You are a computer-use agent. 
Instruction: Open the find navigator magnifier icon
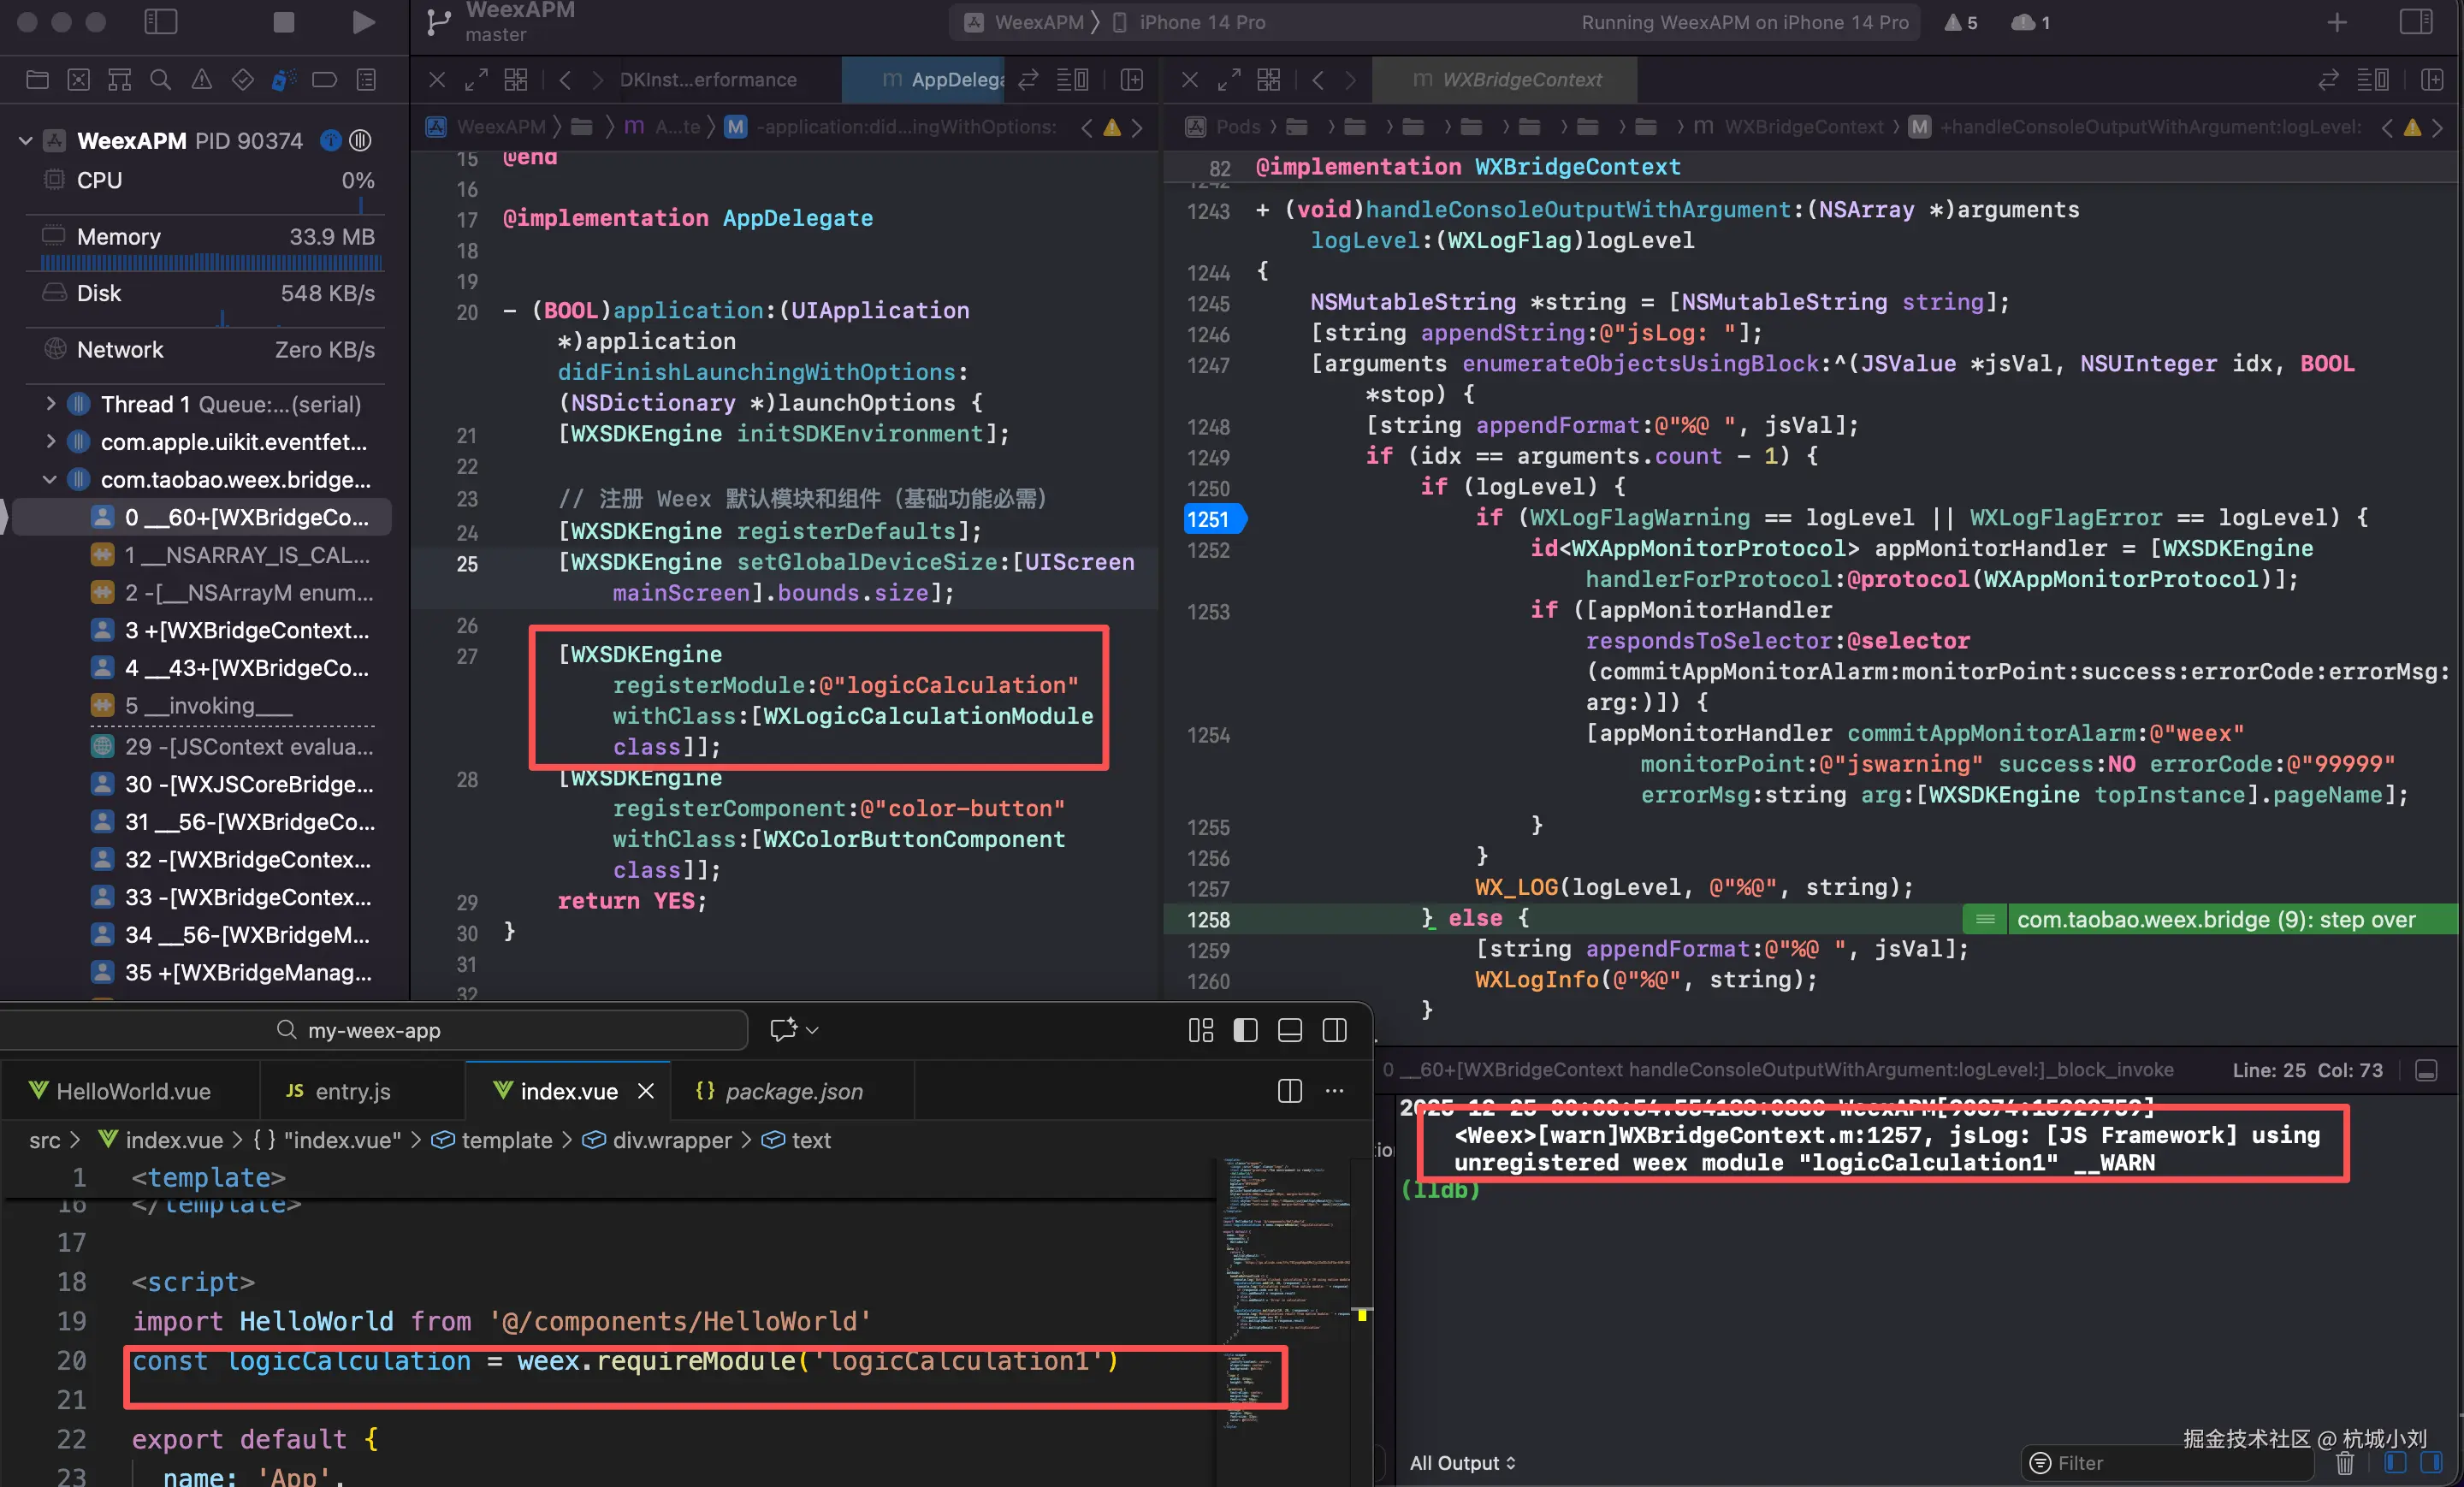point(160,80)
